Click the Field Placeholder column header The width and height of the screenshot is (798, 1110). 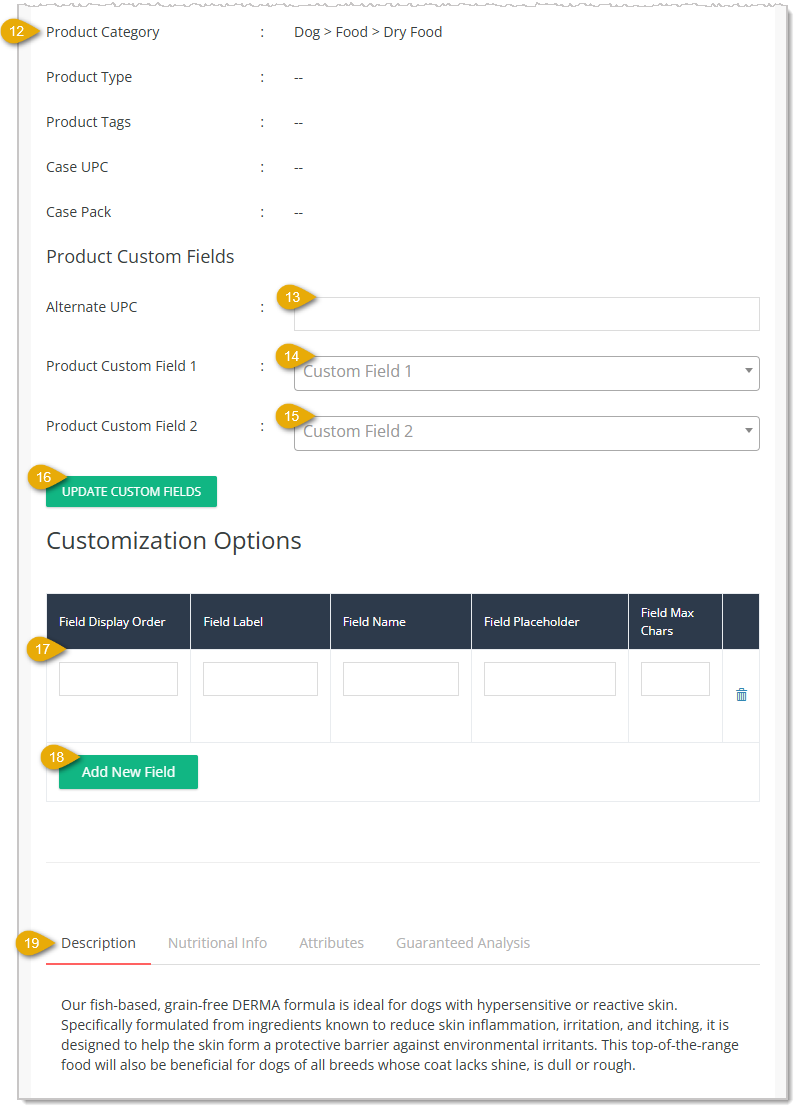pos(549,622)
